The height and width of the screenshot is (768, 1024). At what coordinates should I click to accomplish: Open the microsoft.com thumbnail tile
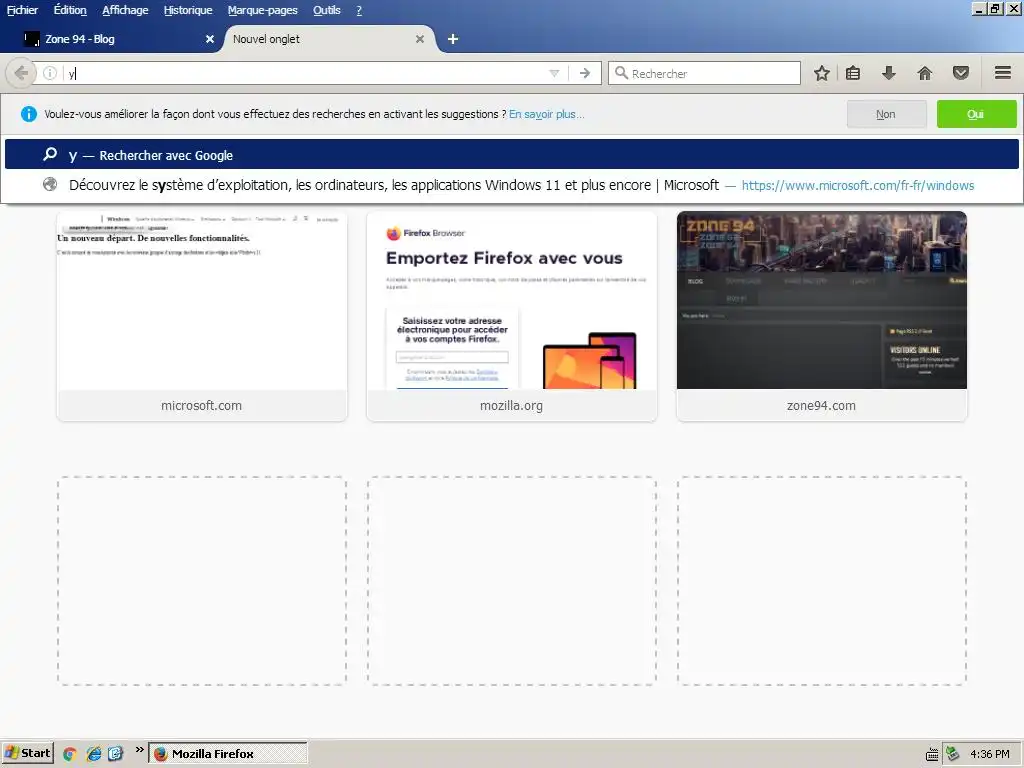pyautogui.click(x=202, y=316)
